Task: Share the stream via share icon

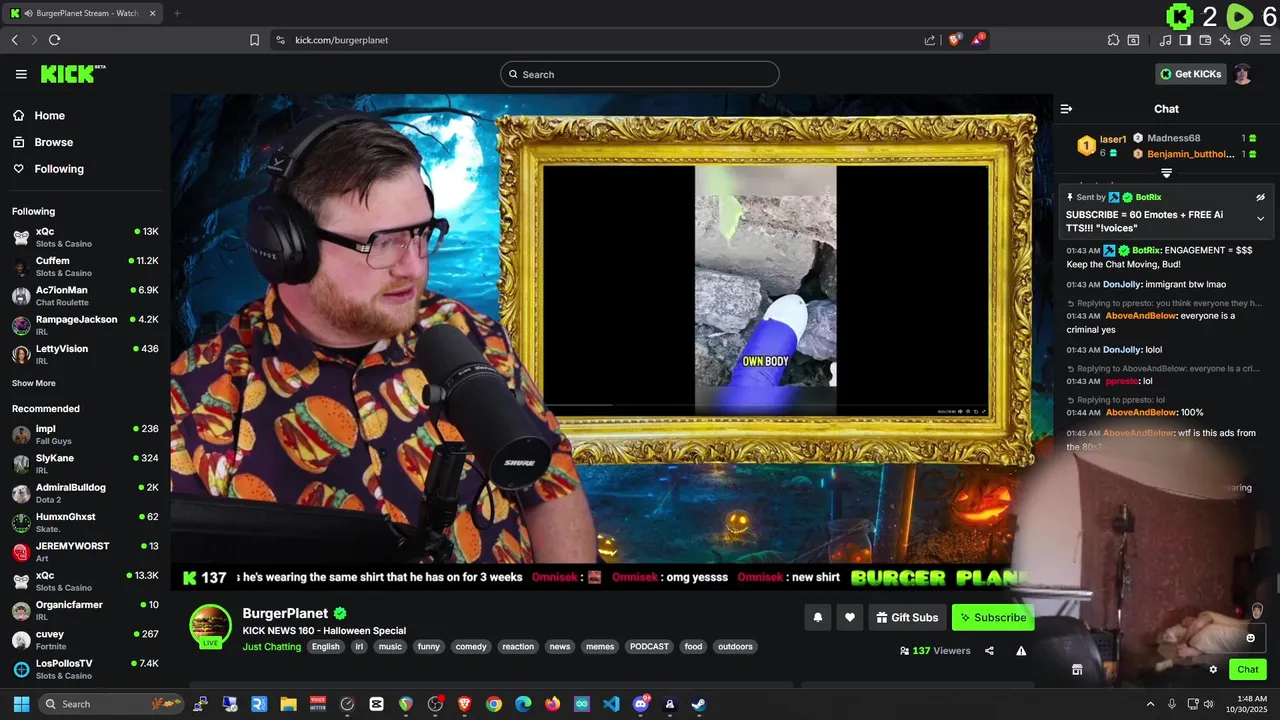Action: click(x=989, y=651)
